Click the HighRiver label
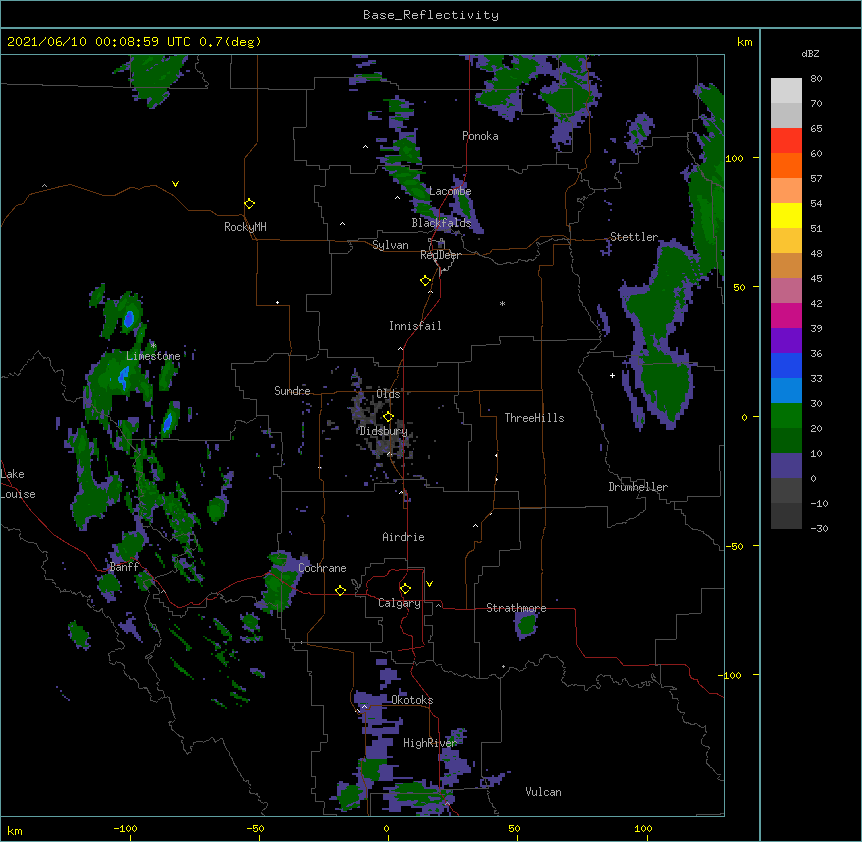Image resolution: width=862 pixels, height=842 pixels. click(430, 743)
